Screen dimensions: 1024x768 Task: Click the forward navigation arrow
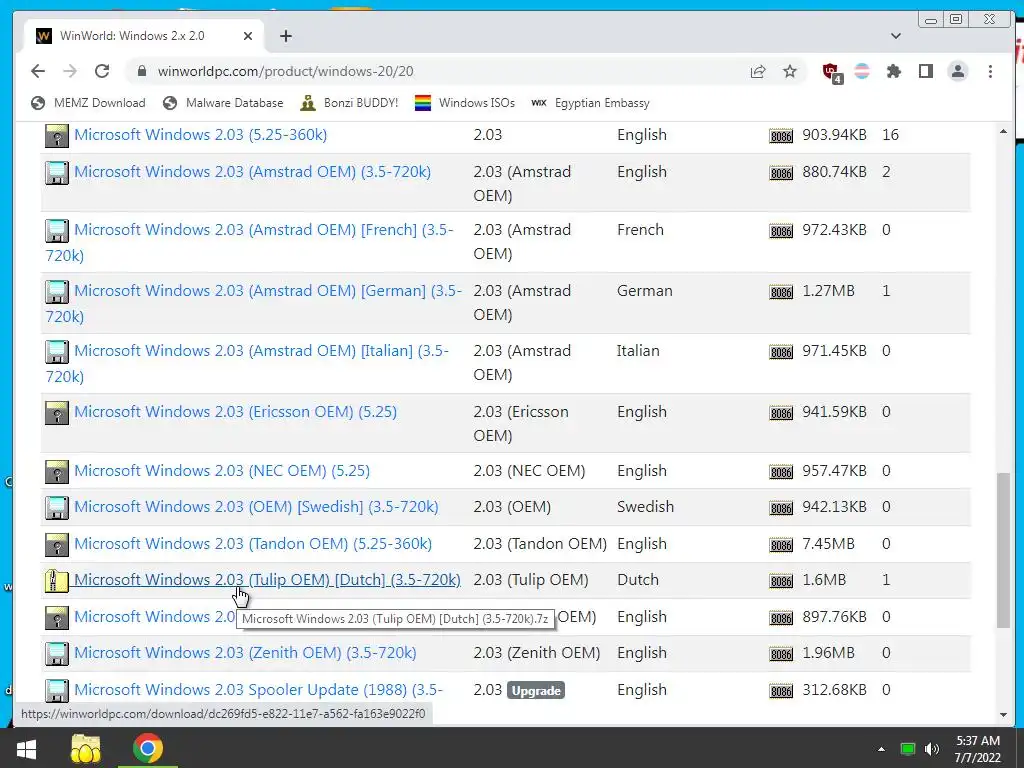click(x=70, y=71)
